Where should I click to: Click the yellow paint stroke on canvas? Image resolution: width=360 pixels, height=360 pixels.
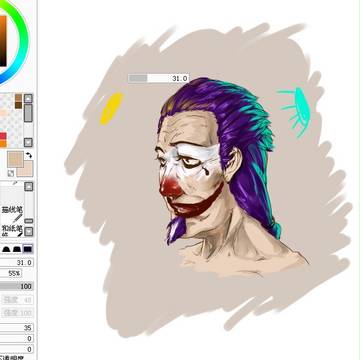point(111,108)
